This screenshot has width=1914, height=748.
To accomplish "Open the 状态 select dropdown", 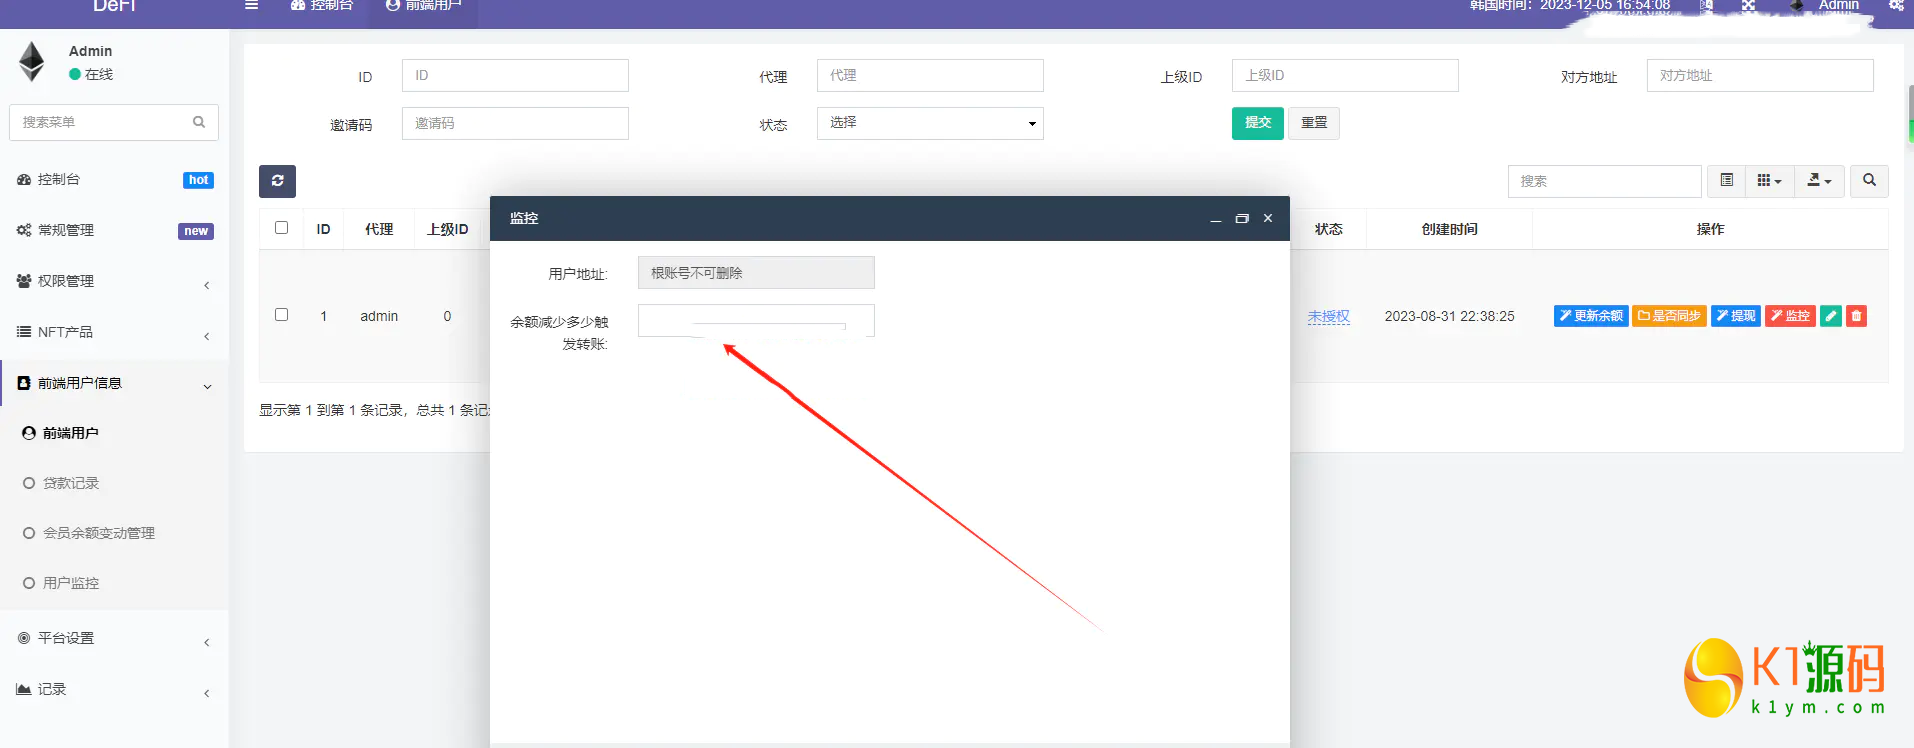I will click(x=929, y=123).
